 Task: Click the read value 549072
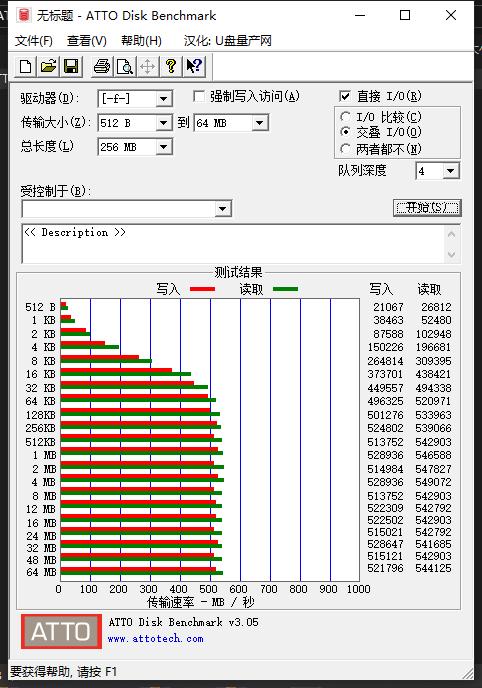tap(433, 482)
